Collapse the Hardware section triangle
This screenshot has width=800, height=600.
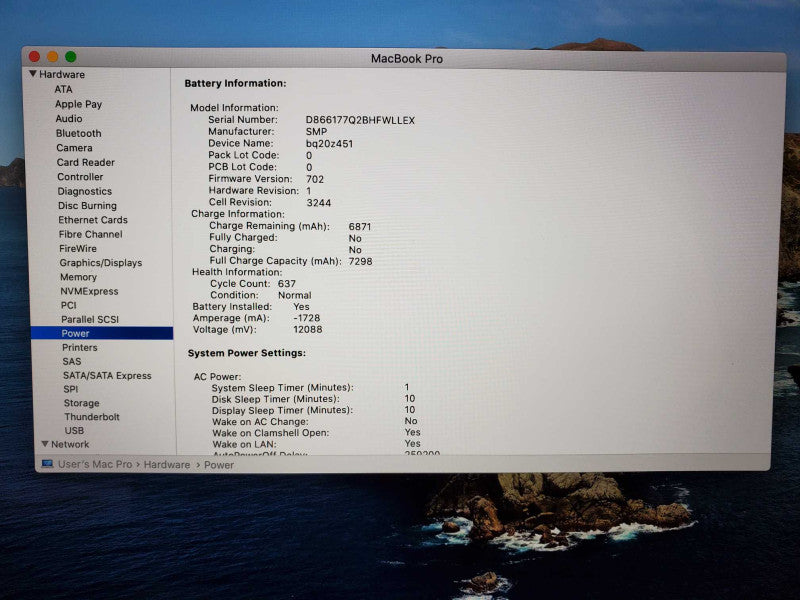point(33,74)
